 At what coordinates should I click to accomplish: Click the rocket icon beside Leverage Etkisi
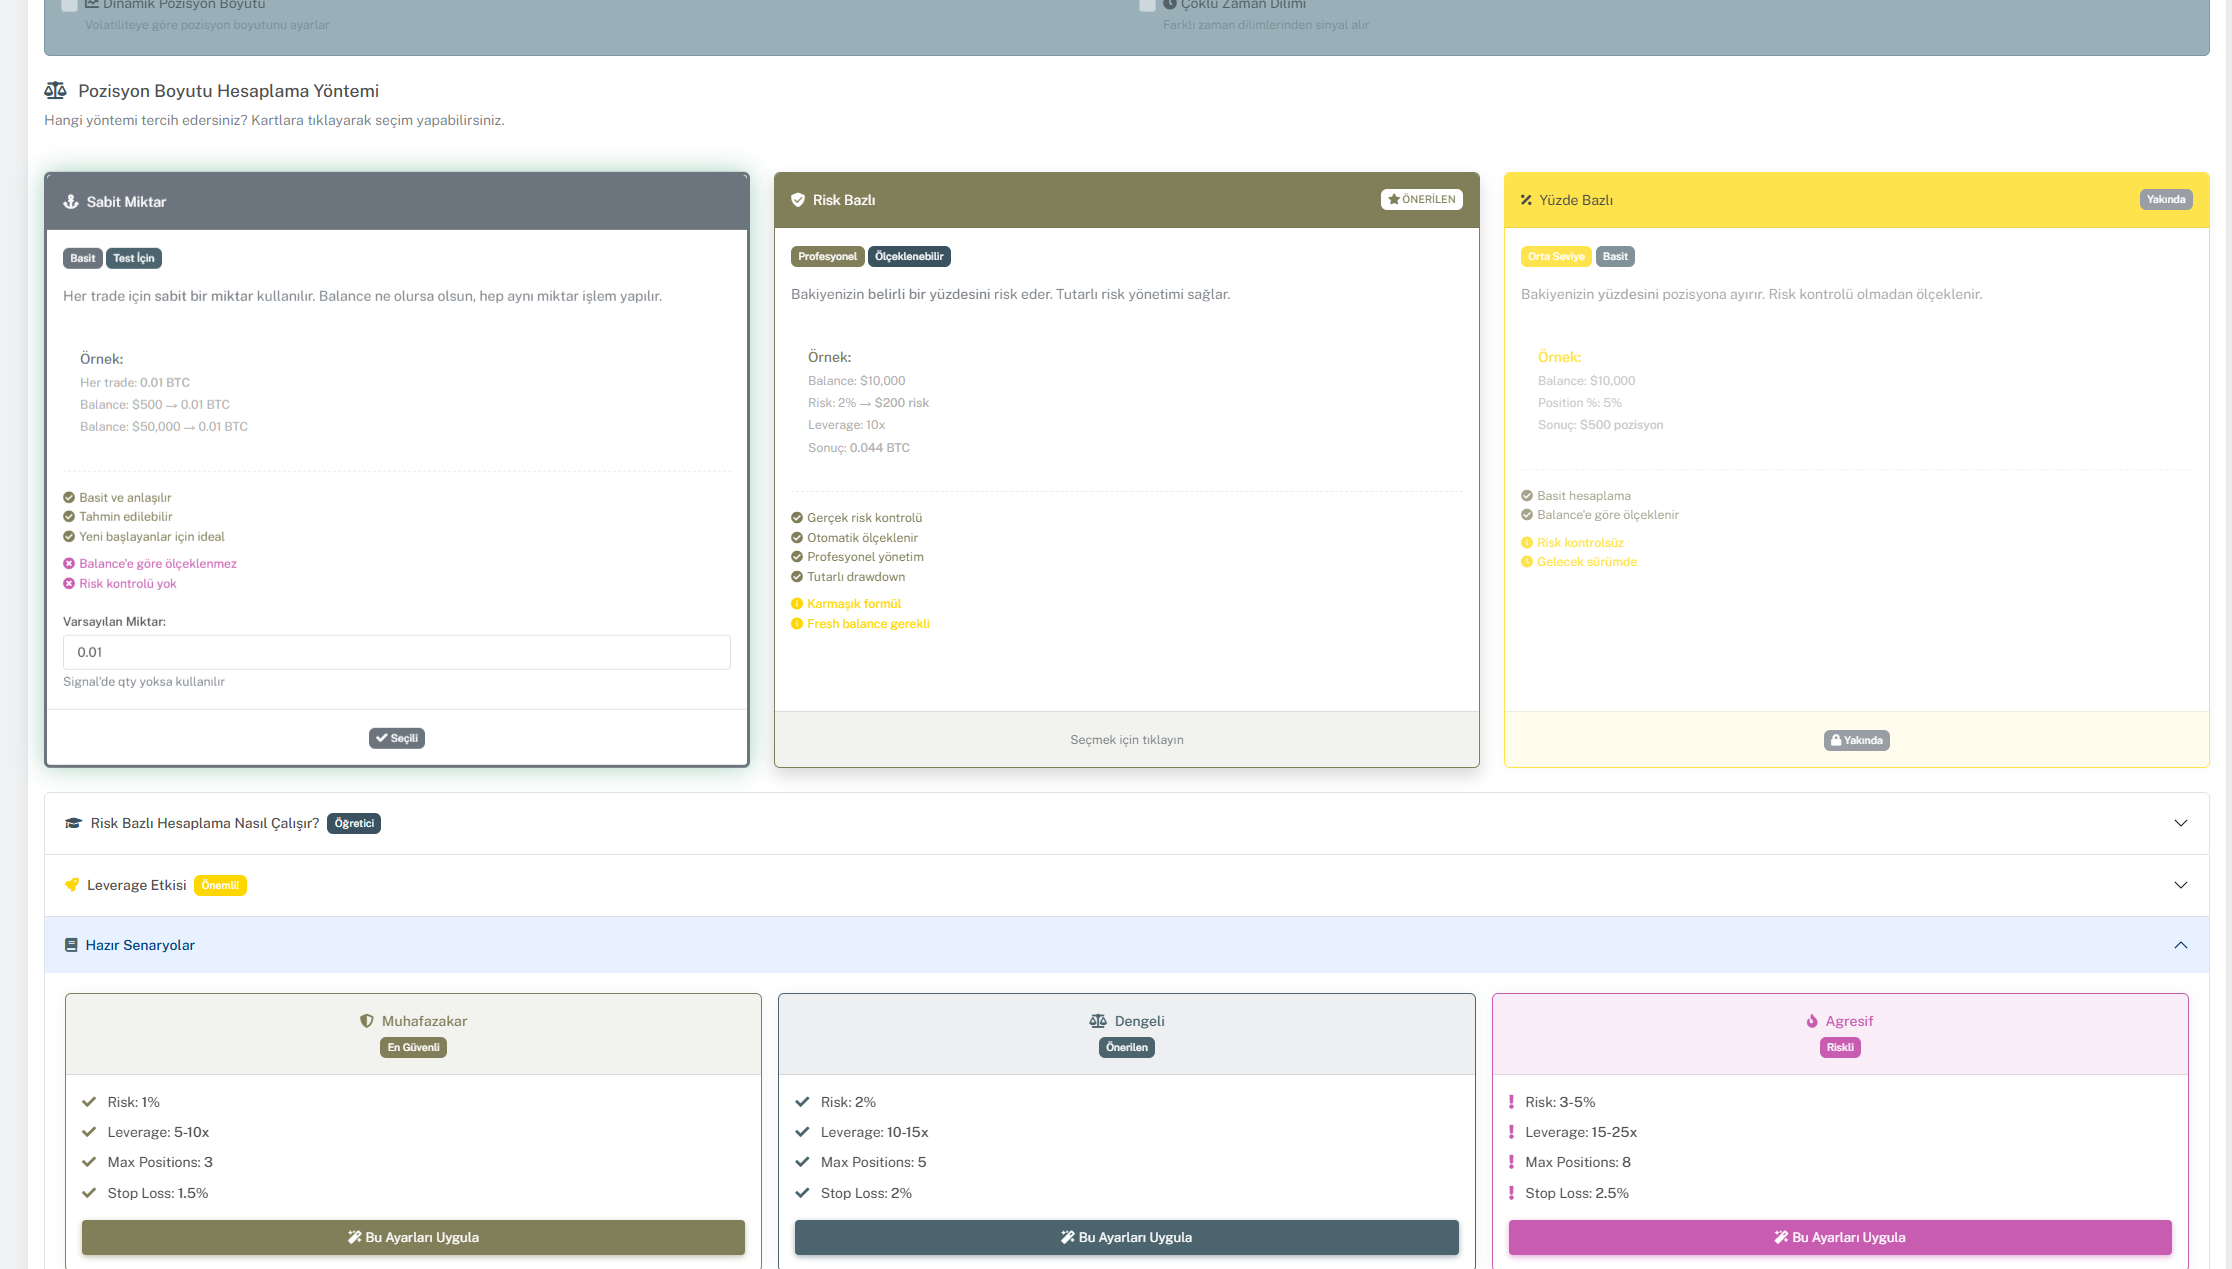[x=72, y=885]
